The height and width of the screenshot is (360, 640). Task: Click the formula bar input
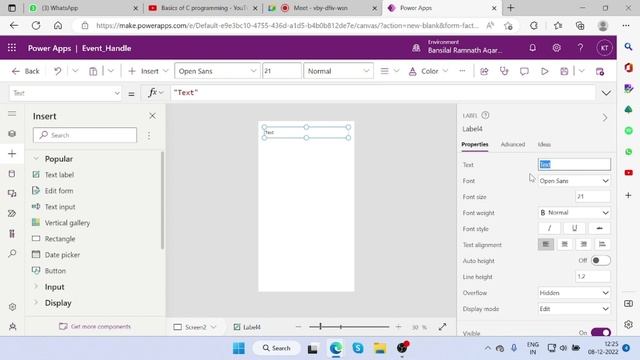382,93
